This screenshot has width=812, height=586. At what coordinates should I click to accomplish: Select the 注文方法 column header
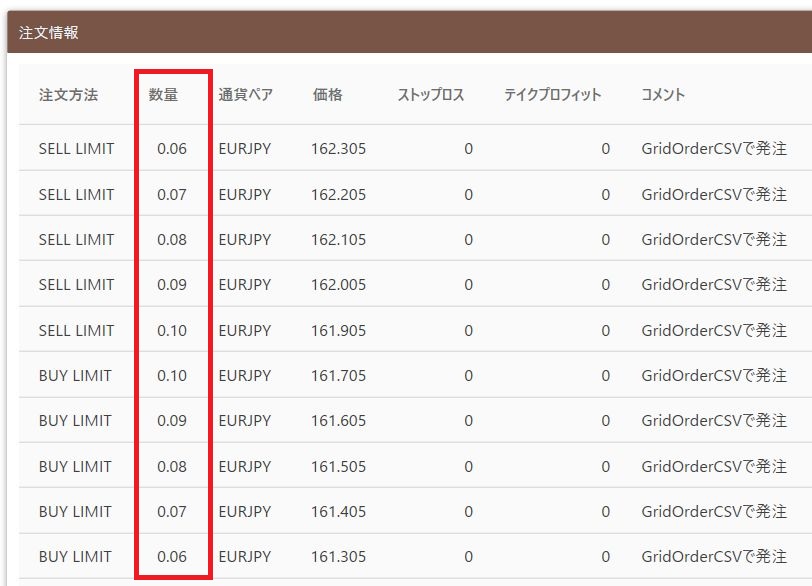click(x=68, y=95)
